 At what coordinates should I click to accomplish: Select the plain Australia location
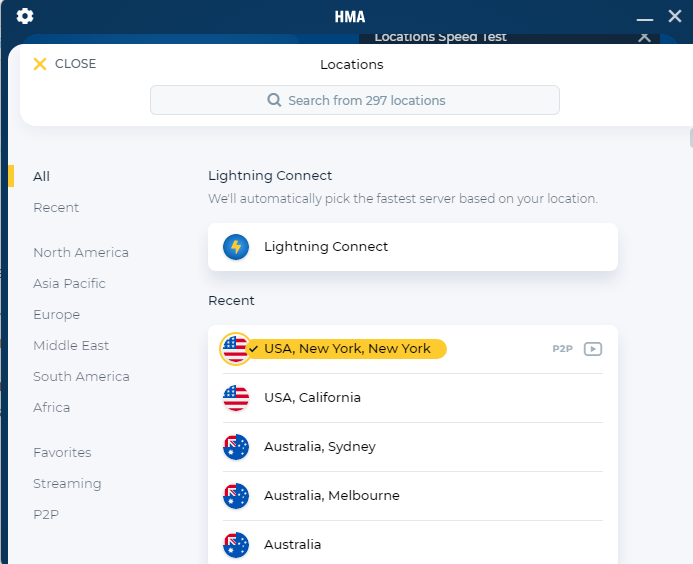click(413, 545)
